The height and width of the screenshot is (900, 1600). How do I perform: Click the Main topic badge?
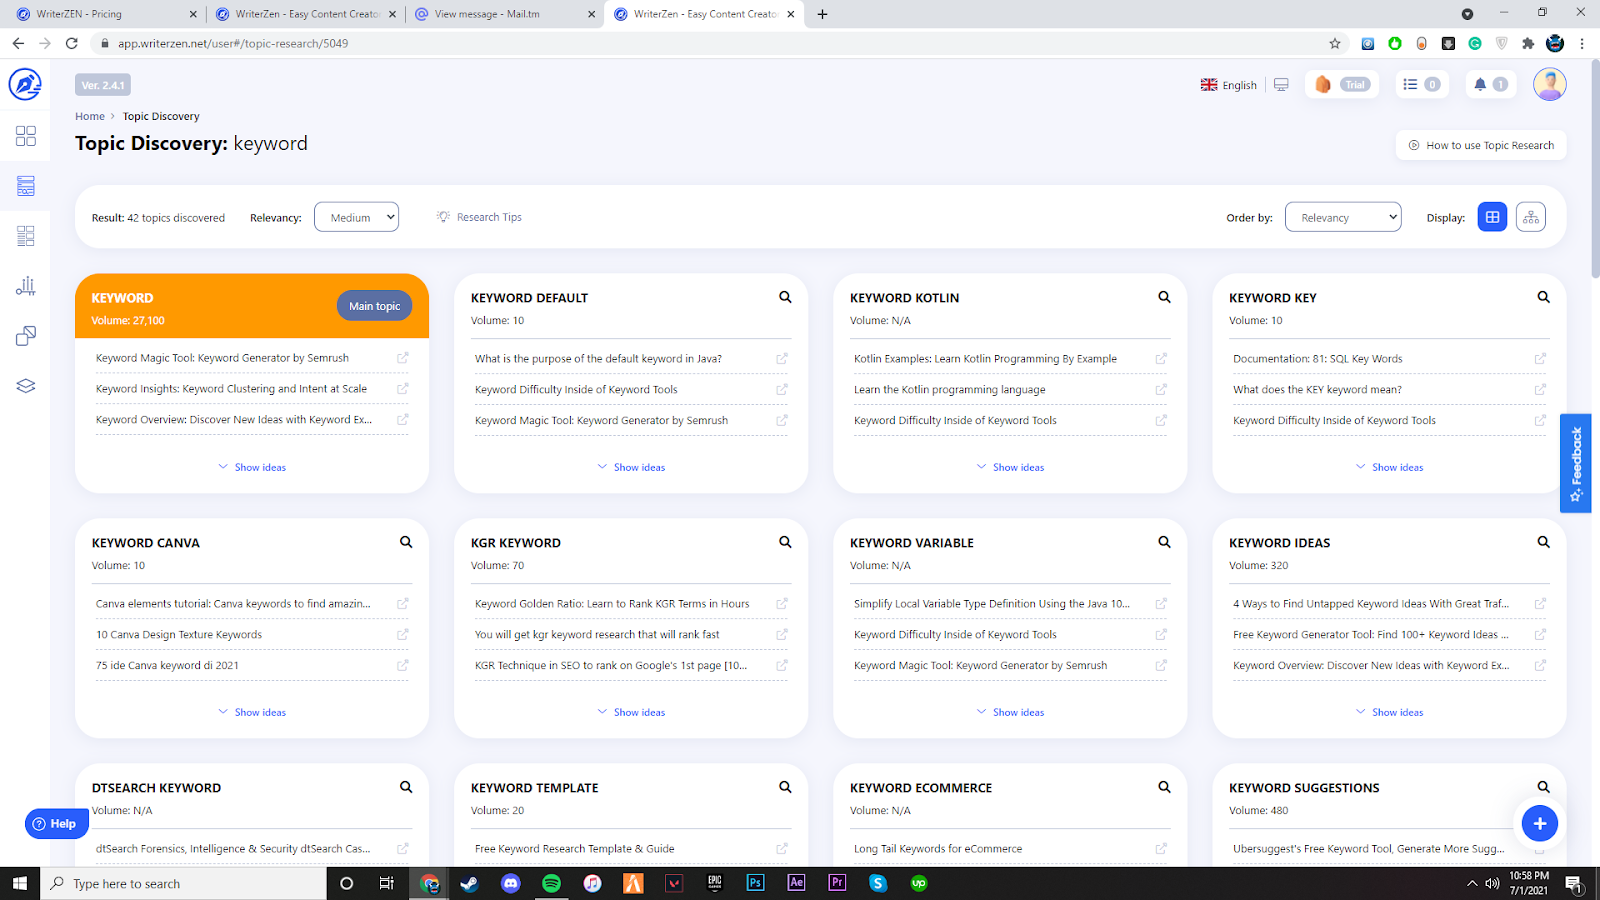pos(374,306)
